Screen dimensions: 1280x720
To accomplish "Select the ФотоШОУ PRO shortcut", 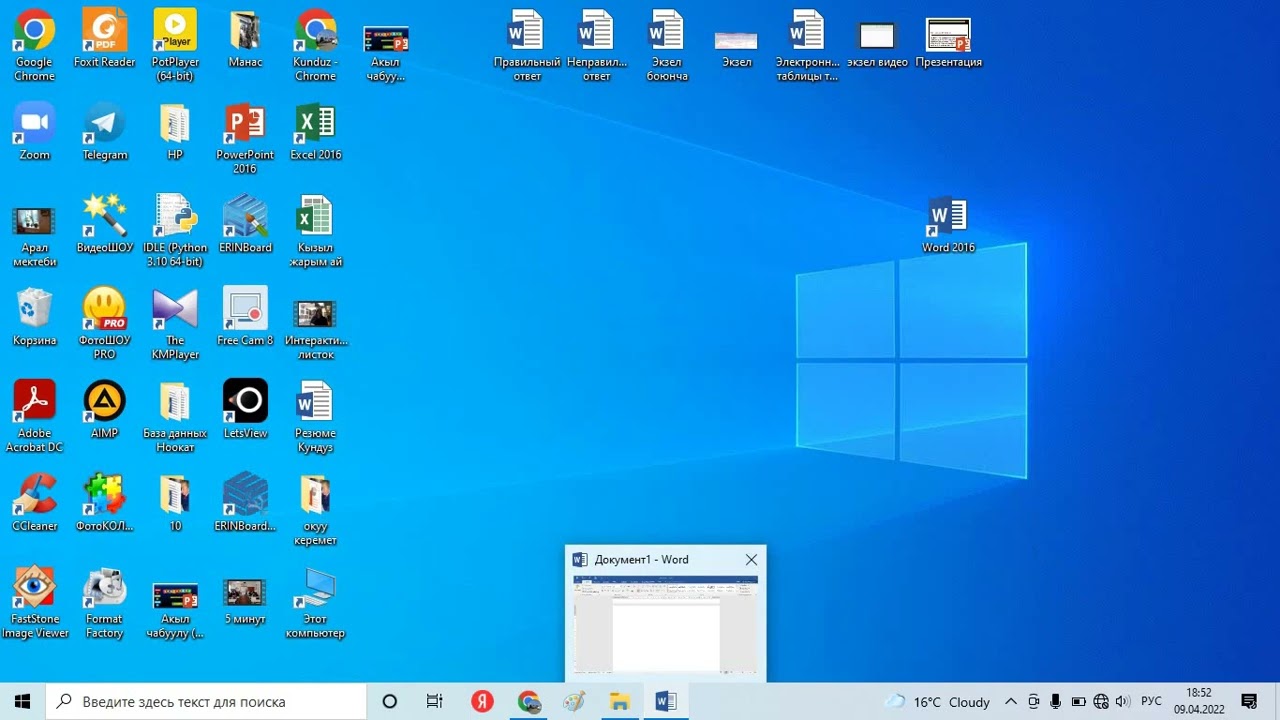I will pos(104,324).
